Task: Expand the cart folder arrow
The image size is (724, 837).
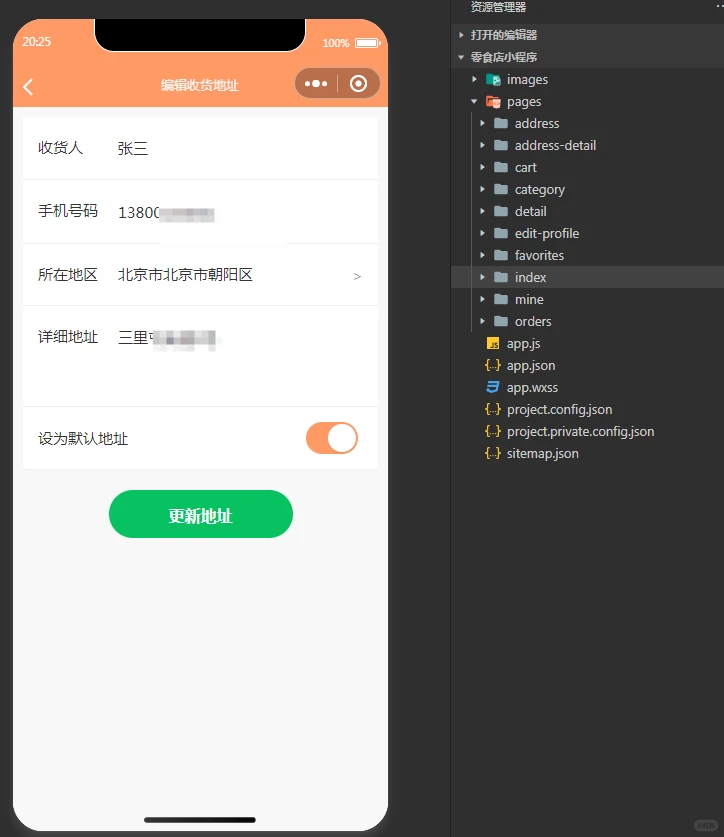Action: pos(482,167)
